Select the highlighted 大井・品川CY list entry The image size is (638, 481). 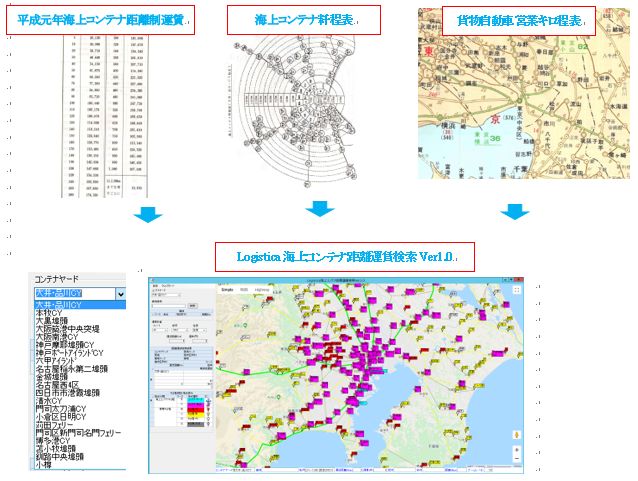click(80, 305)
